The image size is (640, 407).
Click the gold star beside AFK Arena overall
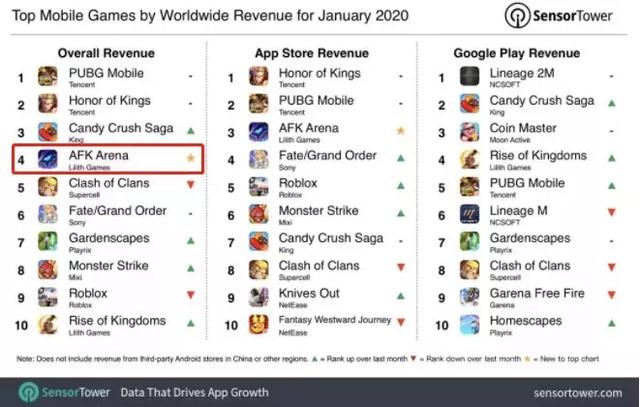pos(191,159)
